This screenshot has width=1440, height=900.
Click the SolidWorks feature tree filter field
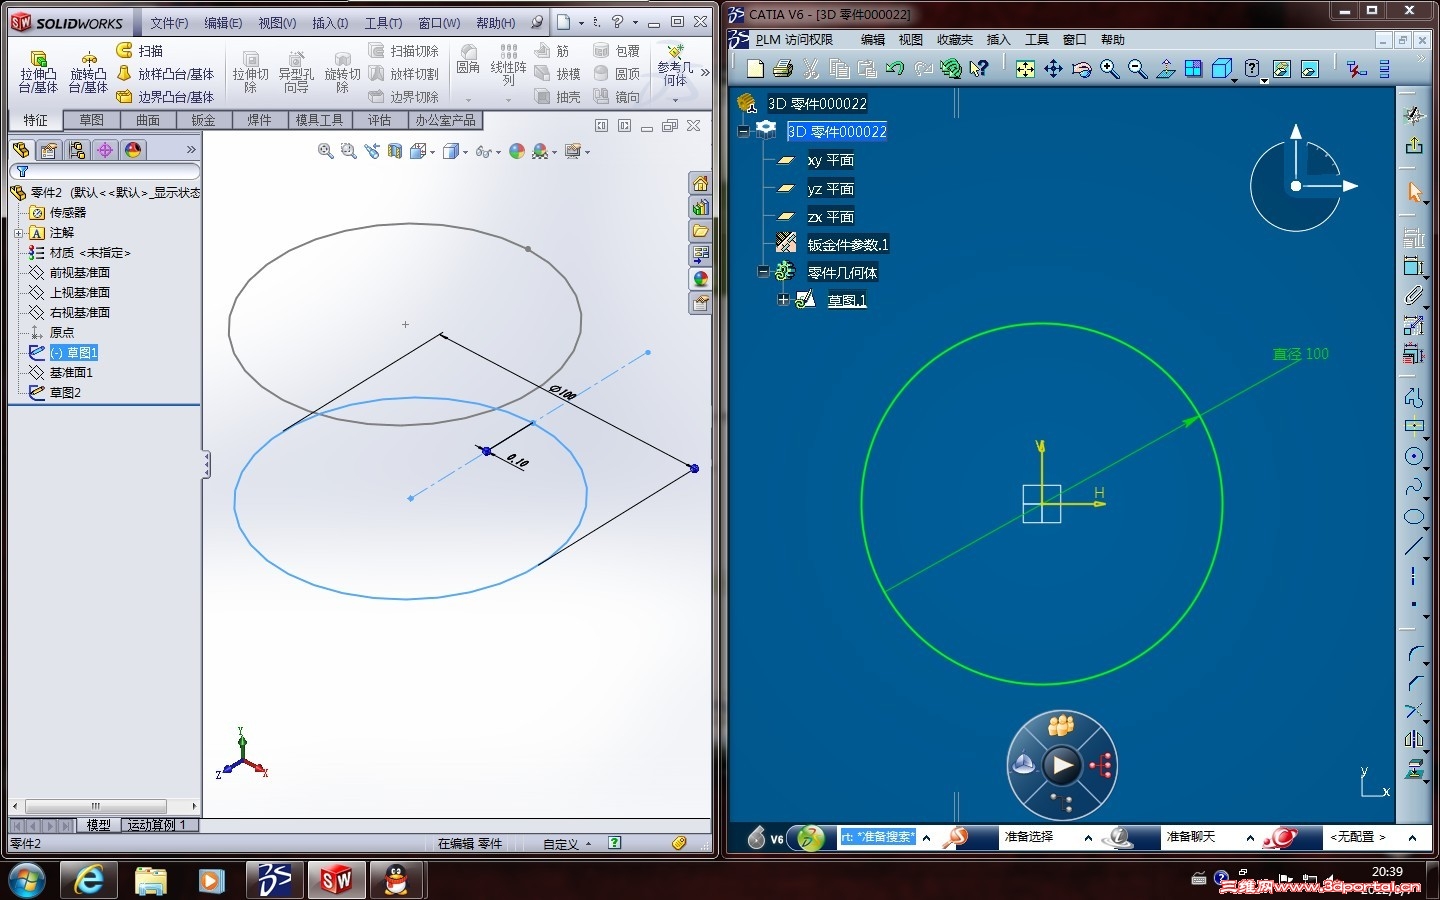click(x=105, y=172)
